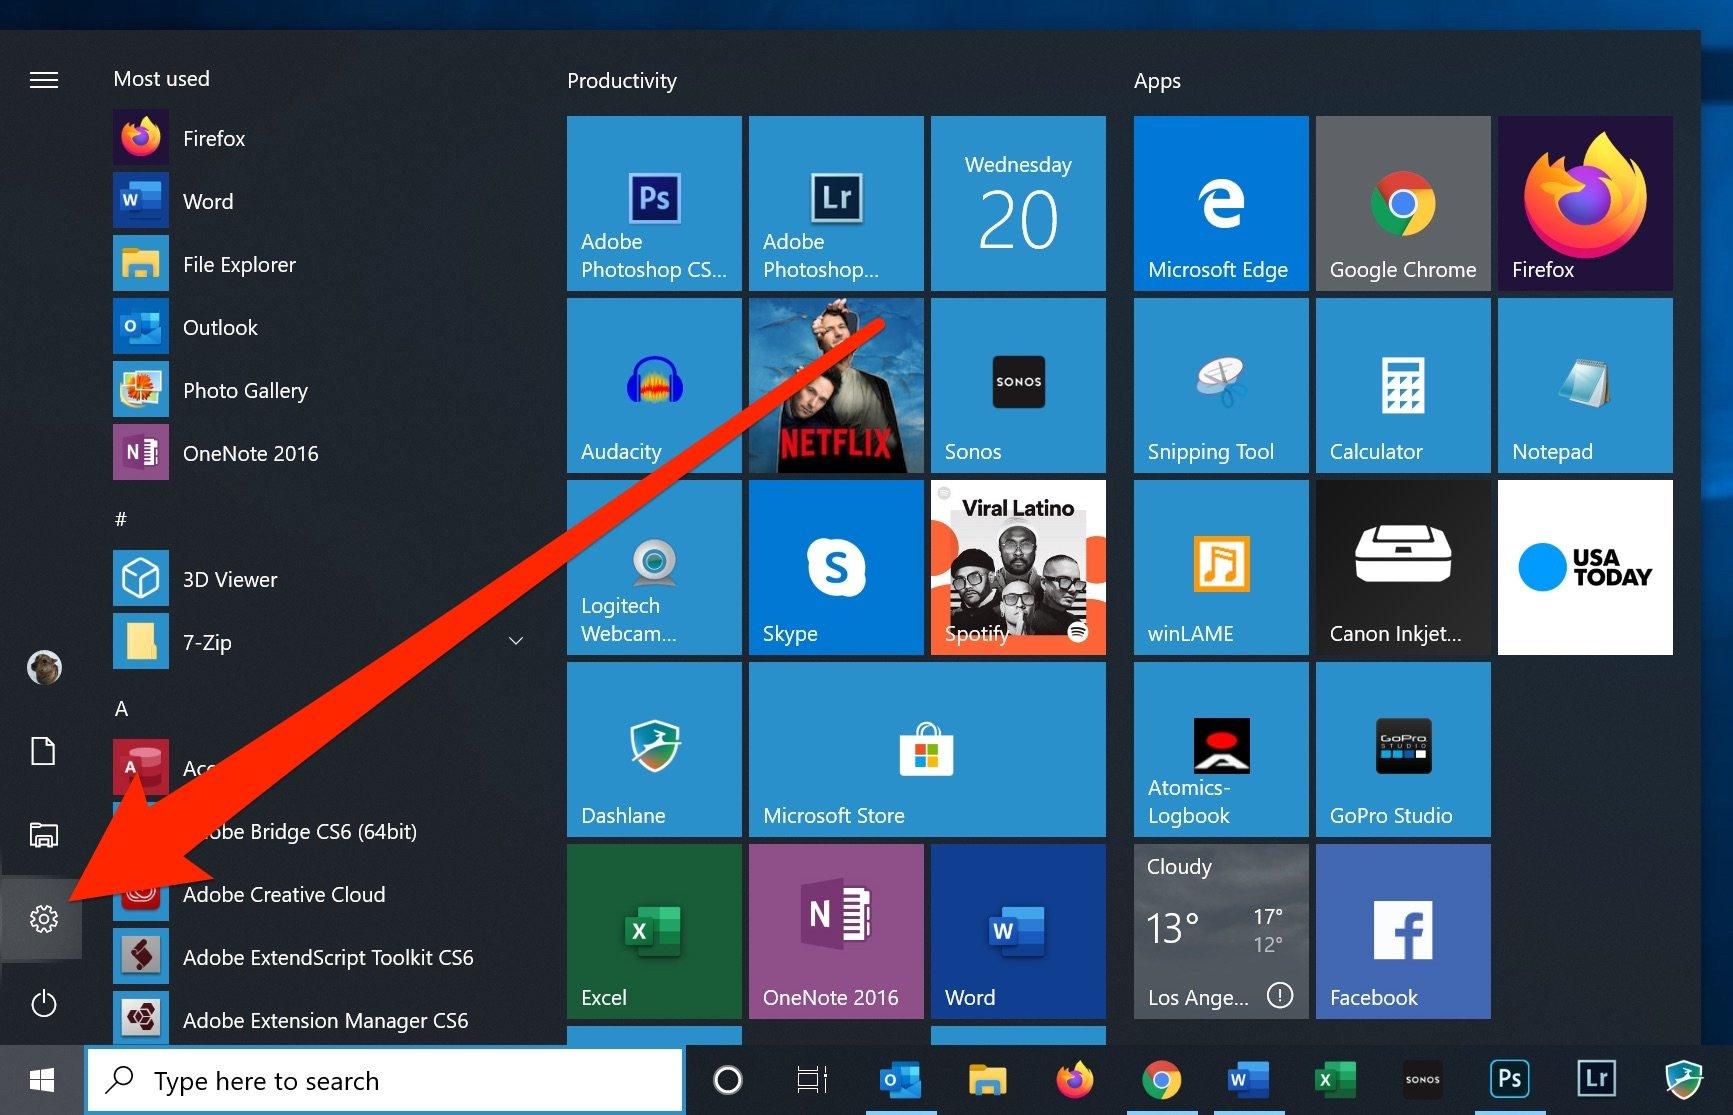Open Sonos from the taskbar
The height and width of the screenshot is (1115, 1733).
1422,1080
